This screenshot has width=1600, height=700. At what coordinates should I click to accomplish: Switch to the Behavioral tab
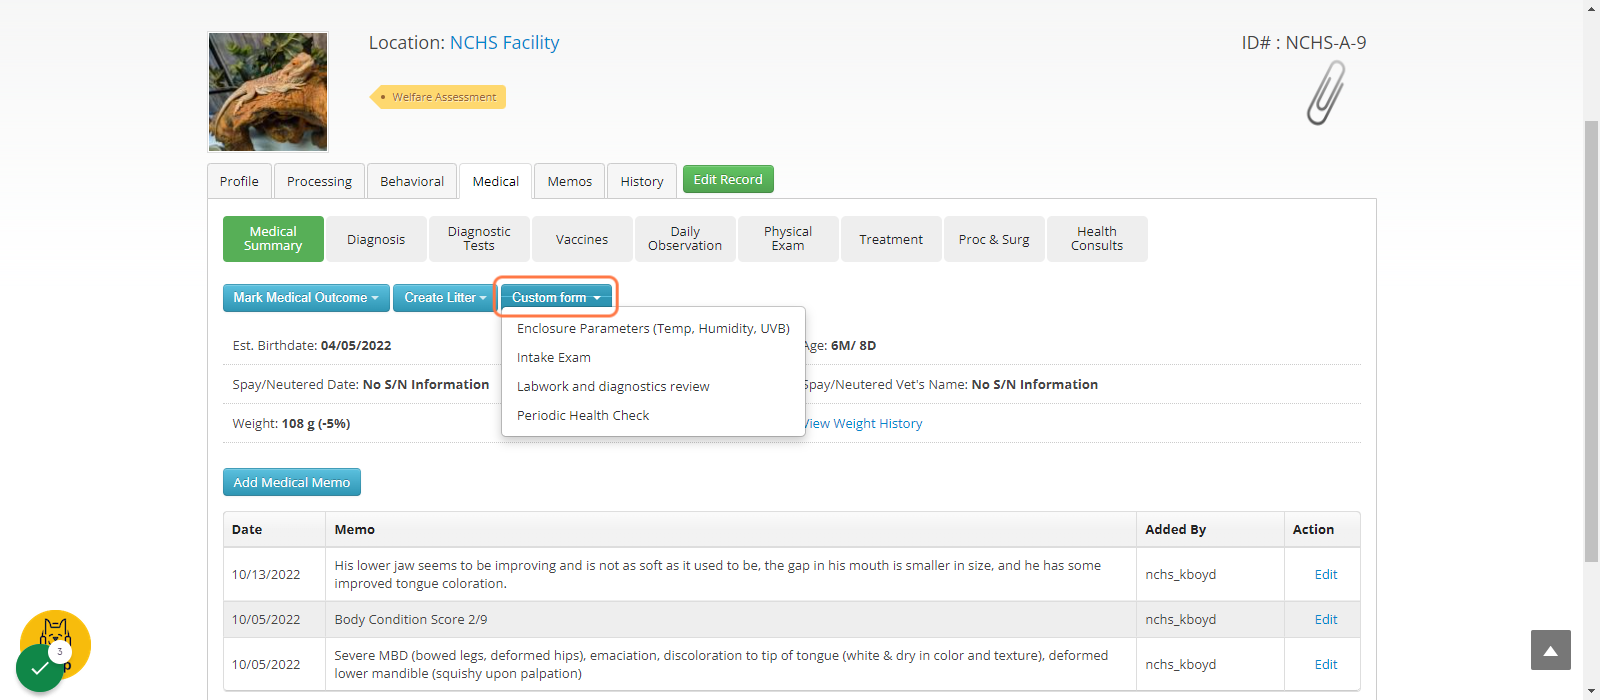[412, 181]
